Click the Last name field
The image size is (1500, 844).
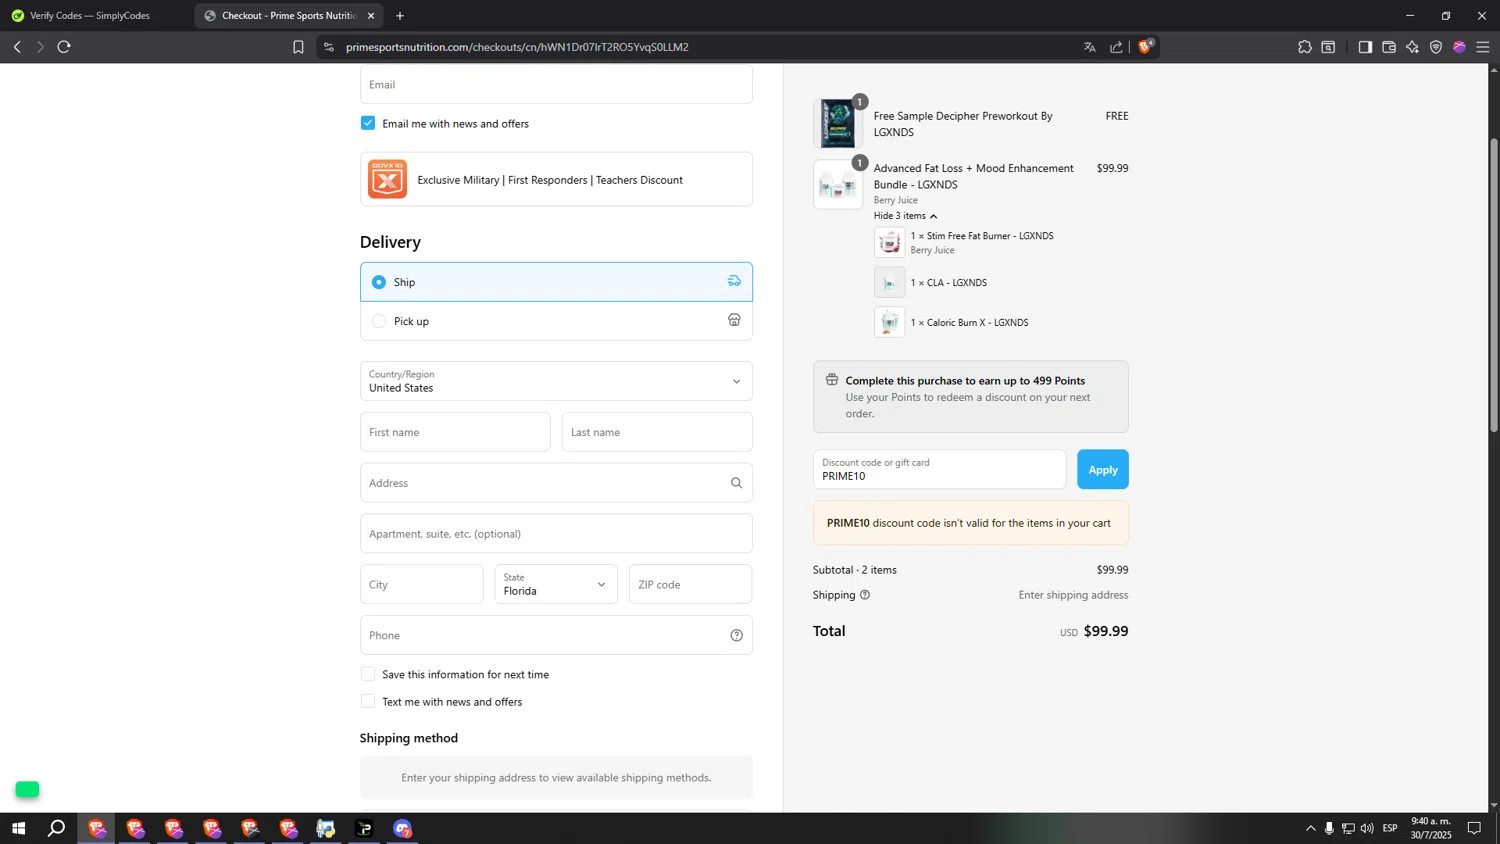pos(657,432)
